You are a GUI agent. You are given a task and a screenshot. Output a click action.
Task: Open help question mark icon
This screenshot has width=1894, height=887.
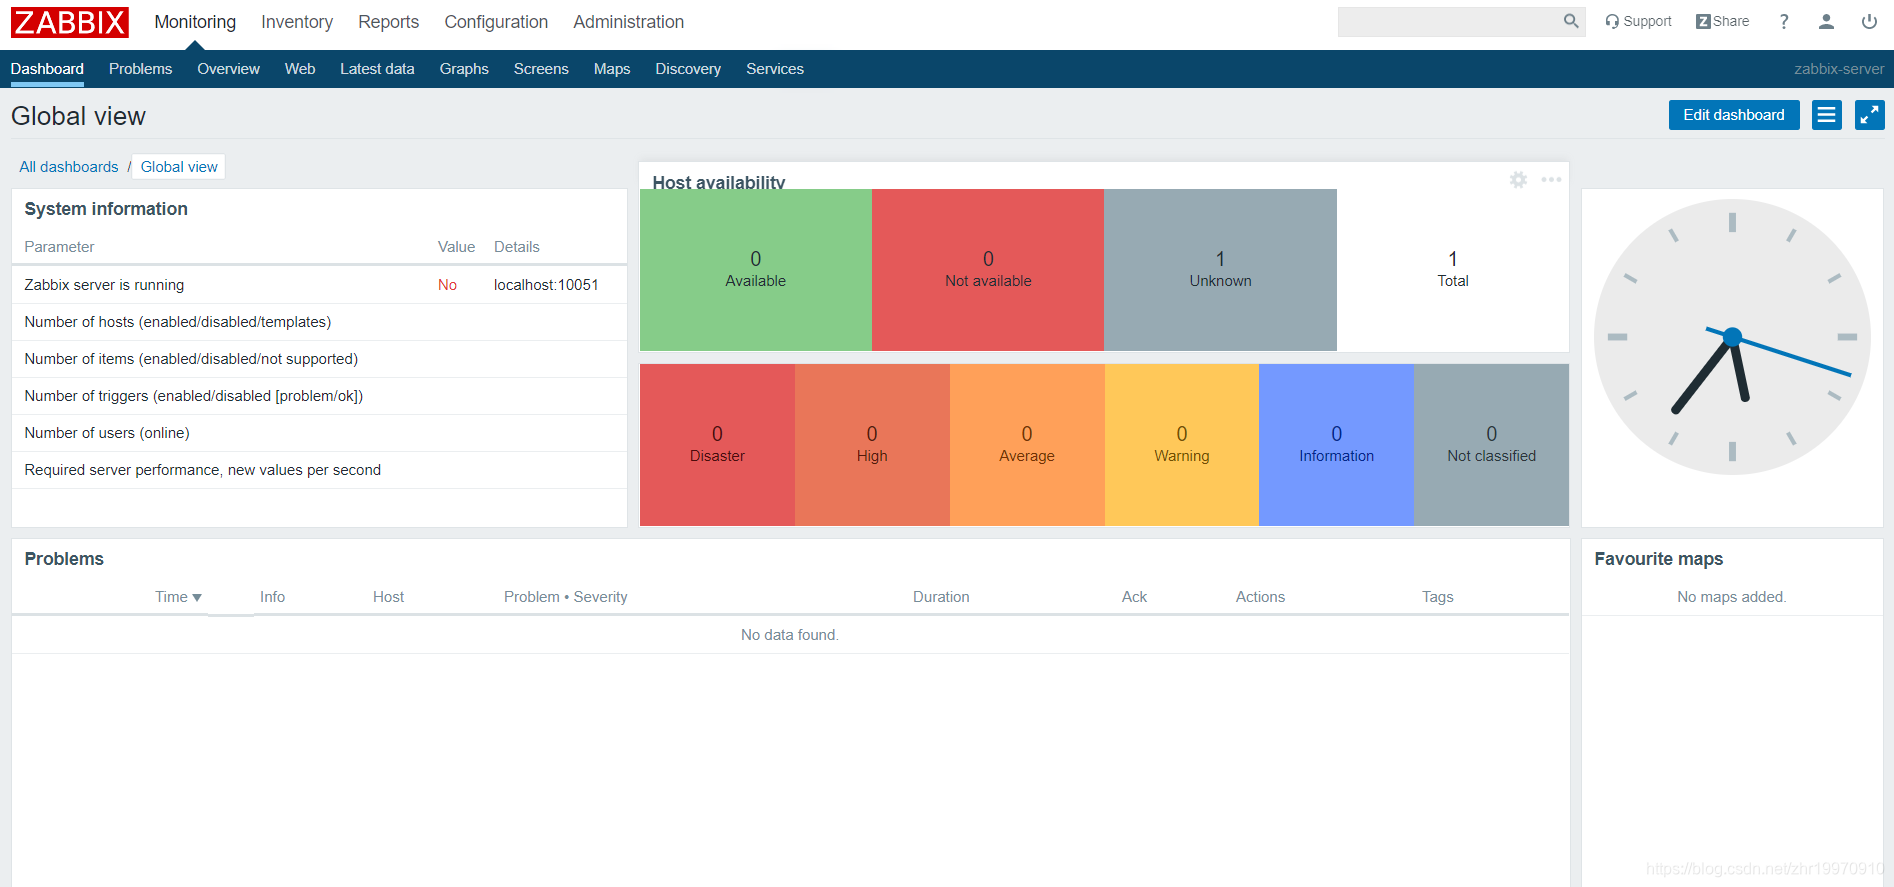pyautogui.click(x=1784, y=21)
